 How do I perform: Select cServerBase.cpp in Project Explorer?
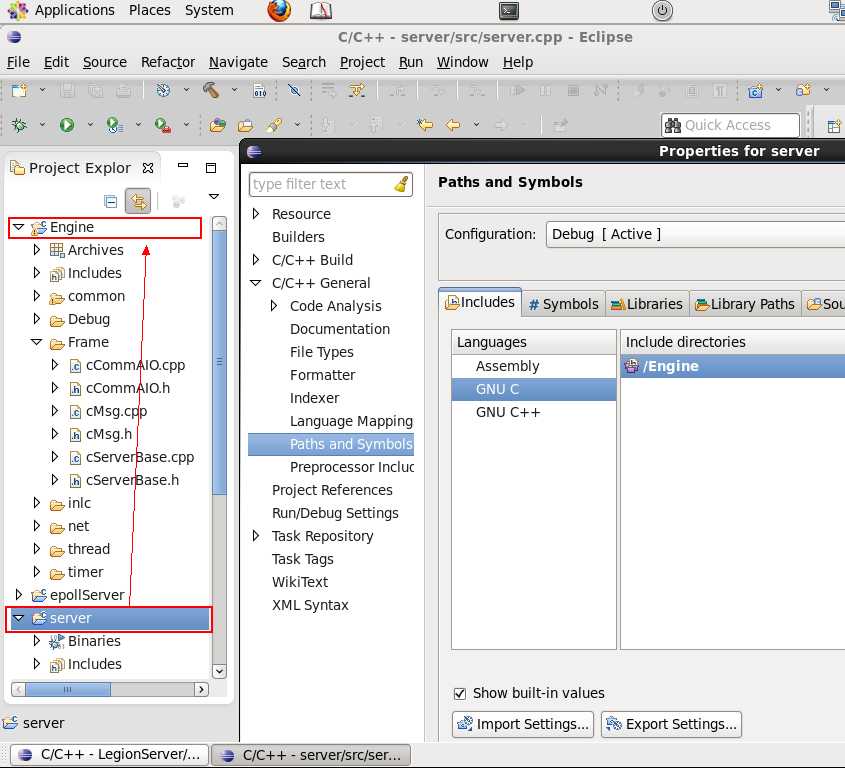(140, 457)
